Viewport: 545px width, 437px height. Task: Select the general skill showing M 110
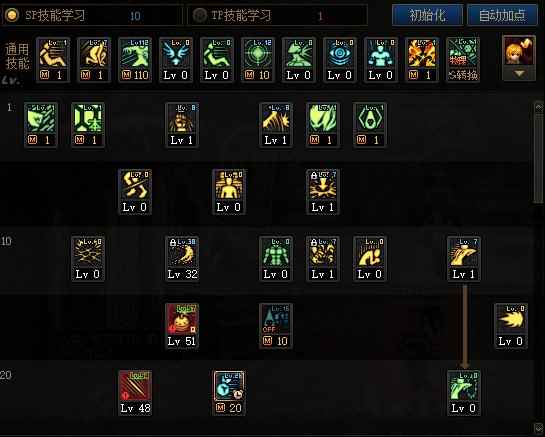[x=135, y=60]
